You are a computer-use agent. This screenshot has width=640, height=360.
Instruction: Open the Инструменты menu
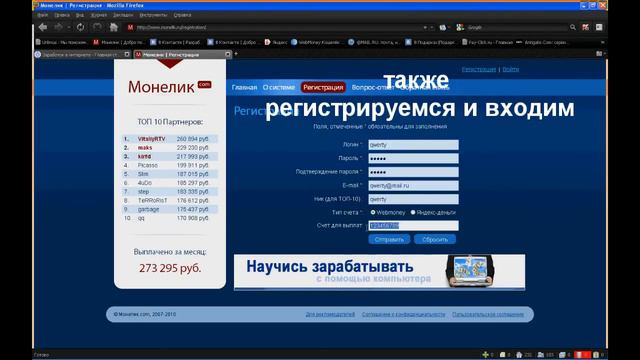pos(153,15)
